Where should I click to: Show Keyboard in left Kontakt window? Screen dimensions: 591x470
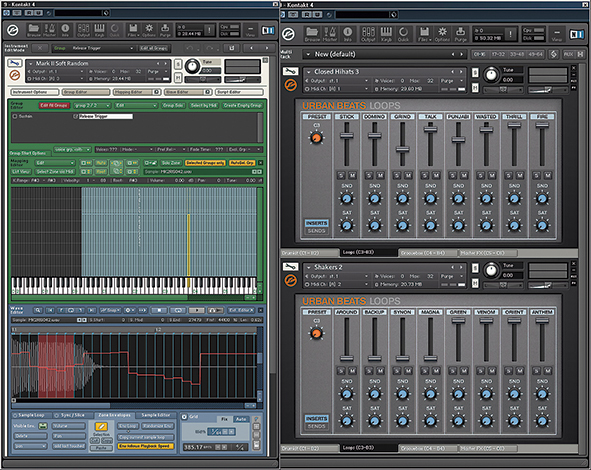(x=99, y=30)
